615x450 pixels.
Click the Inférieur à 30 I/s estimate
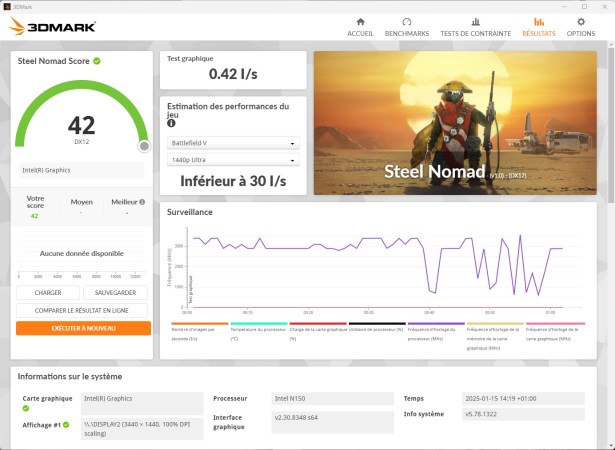pyautogui.click(x=233, y=181)
